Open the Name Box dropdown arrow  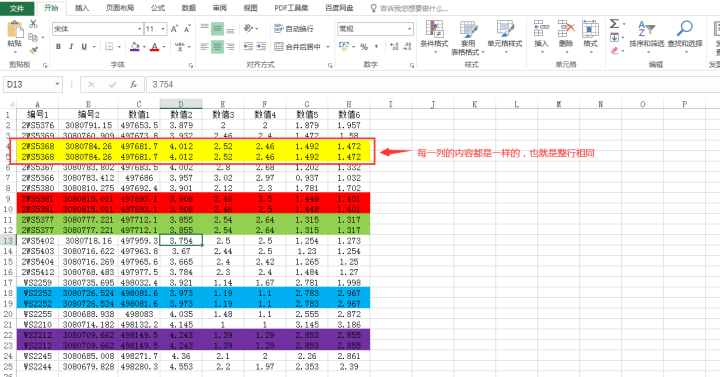57,84
